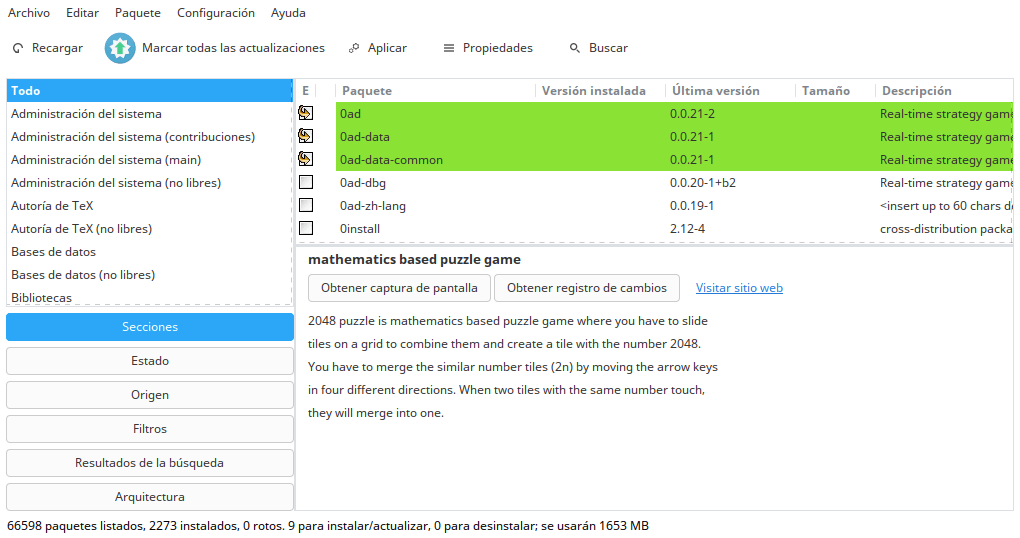
Task: Open the Editar menu
Action: pyautogui.click(x=83, y=13)
